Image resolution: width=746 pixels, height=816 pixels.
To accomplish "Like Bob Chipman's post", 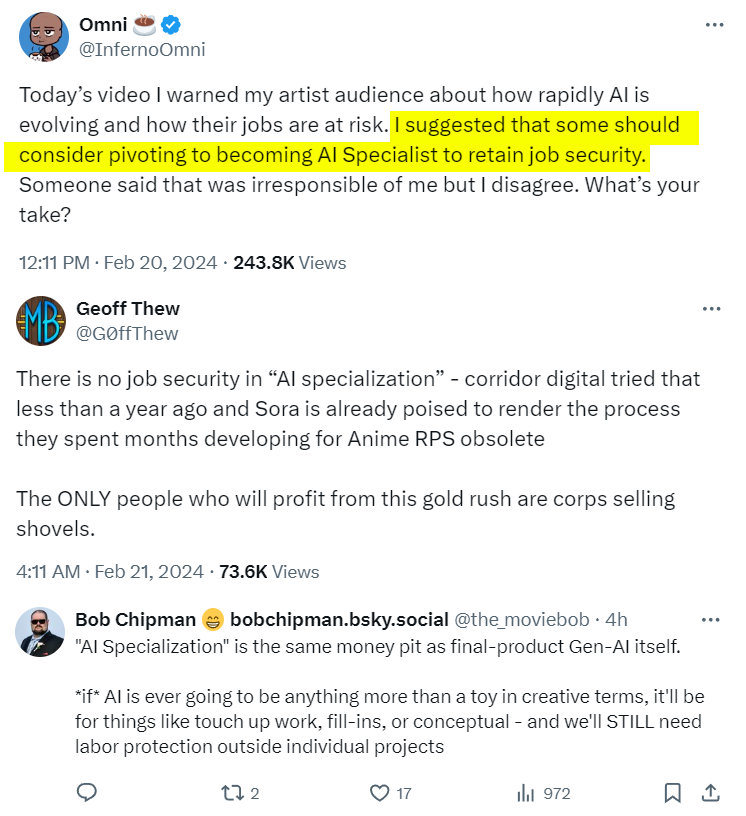I will (x=380, y=793).
